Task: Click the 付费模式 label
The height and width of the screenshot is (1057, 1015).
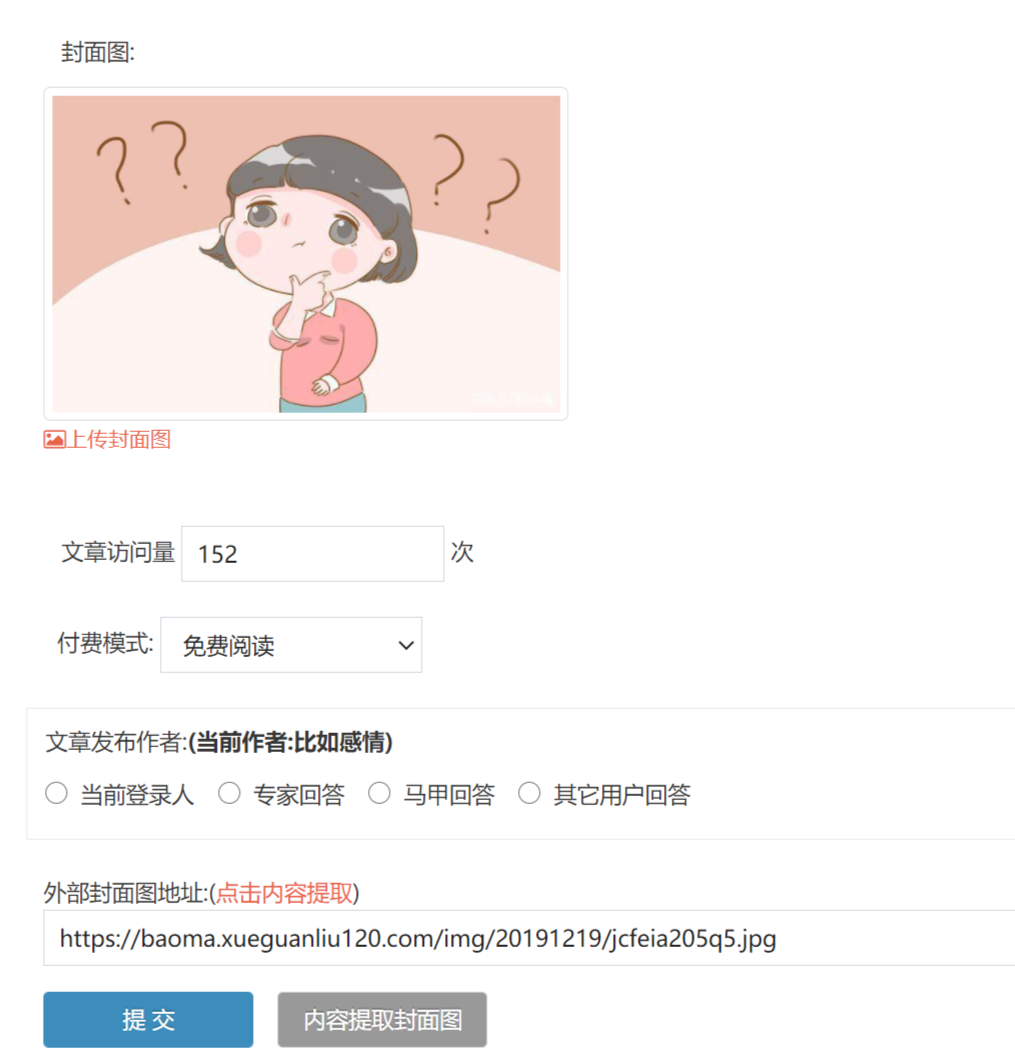Action: pyautogui.click(x=105, y=644)
